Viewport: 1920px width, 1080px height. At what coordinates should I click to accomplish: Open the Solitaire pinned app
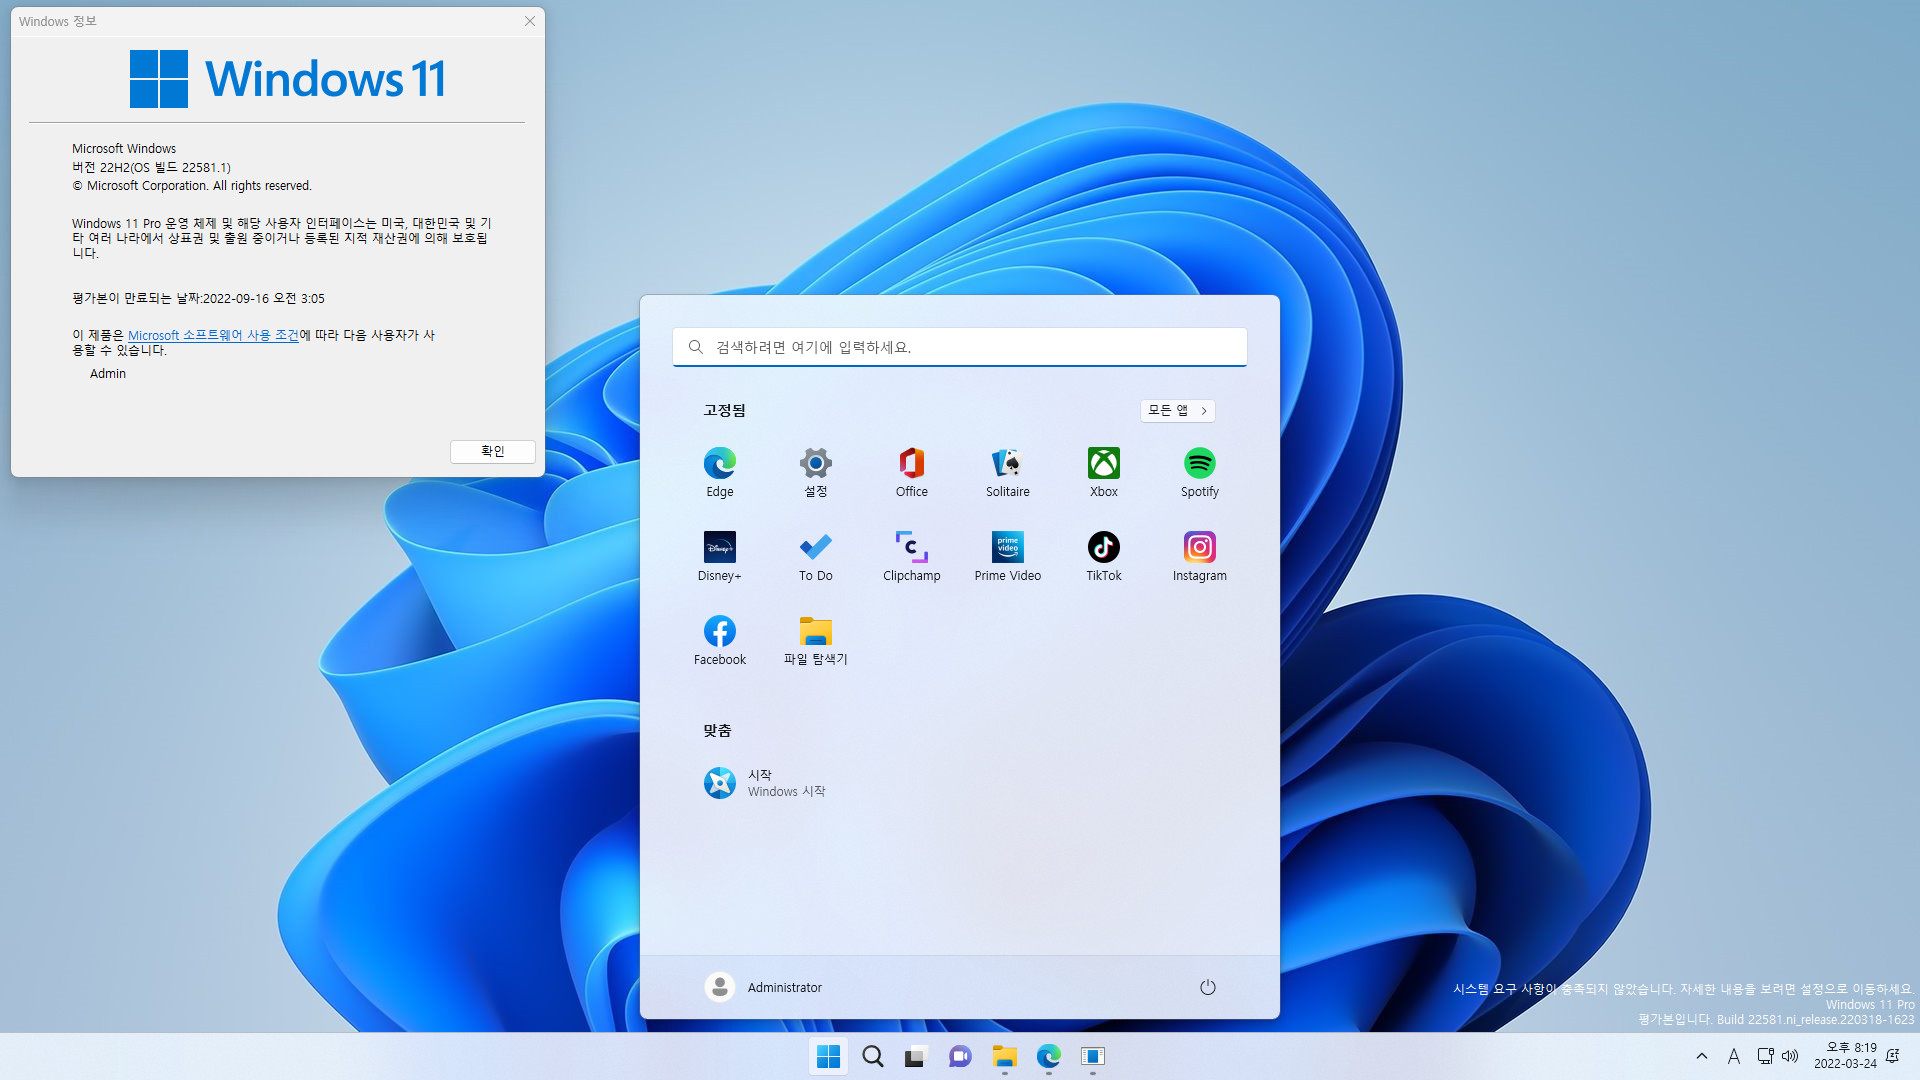[x=1007, y=471]
